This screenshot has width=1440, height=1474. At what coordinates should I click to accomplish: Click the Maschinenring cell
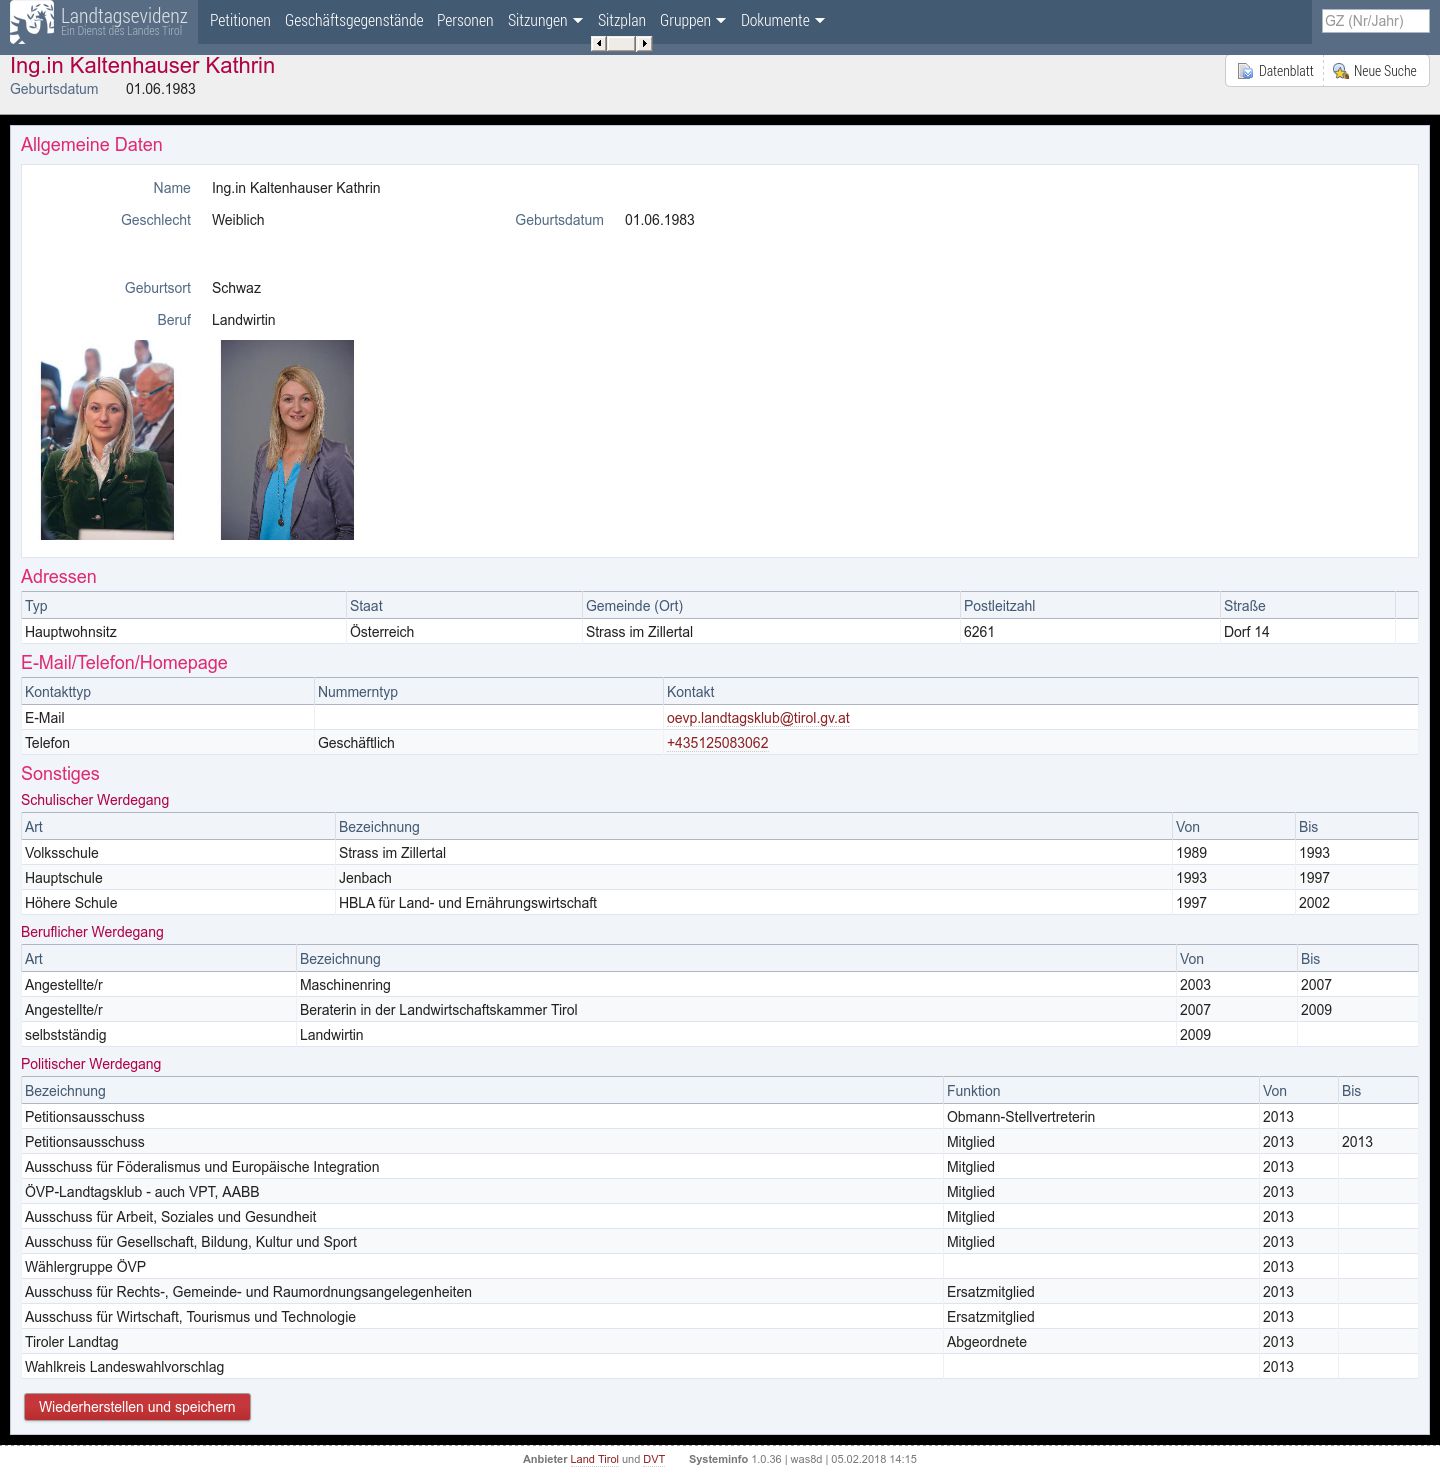pyautogui.click(x=736, y=985)
